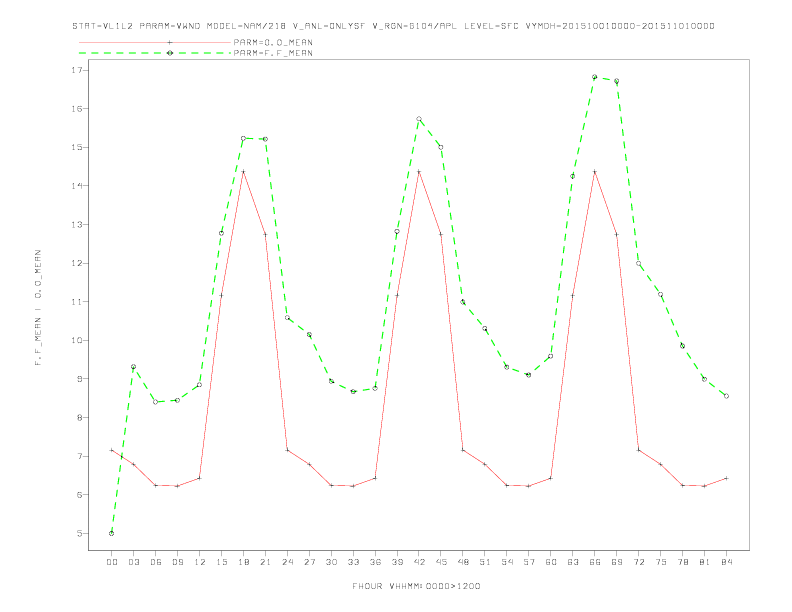Click the y-axis tick label 8
The height and width of the screenshot is (612, 792).
(79, 418)
